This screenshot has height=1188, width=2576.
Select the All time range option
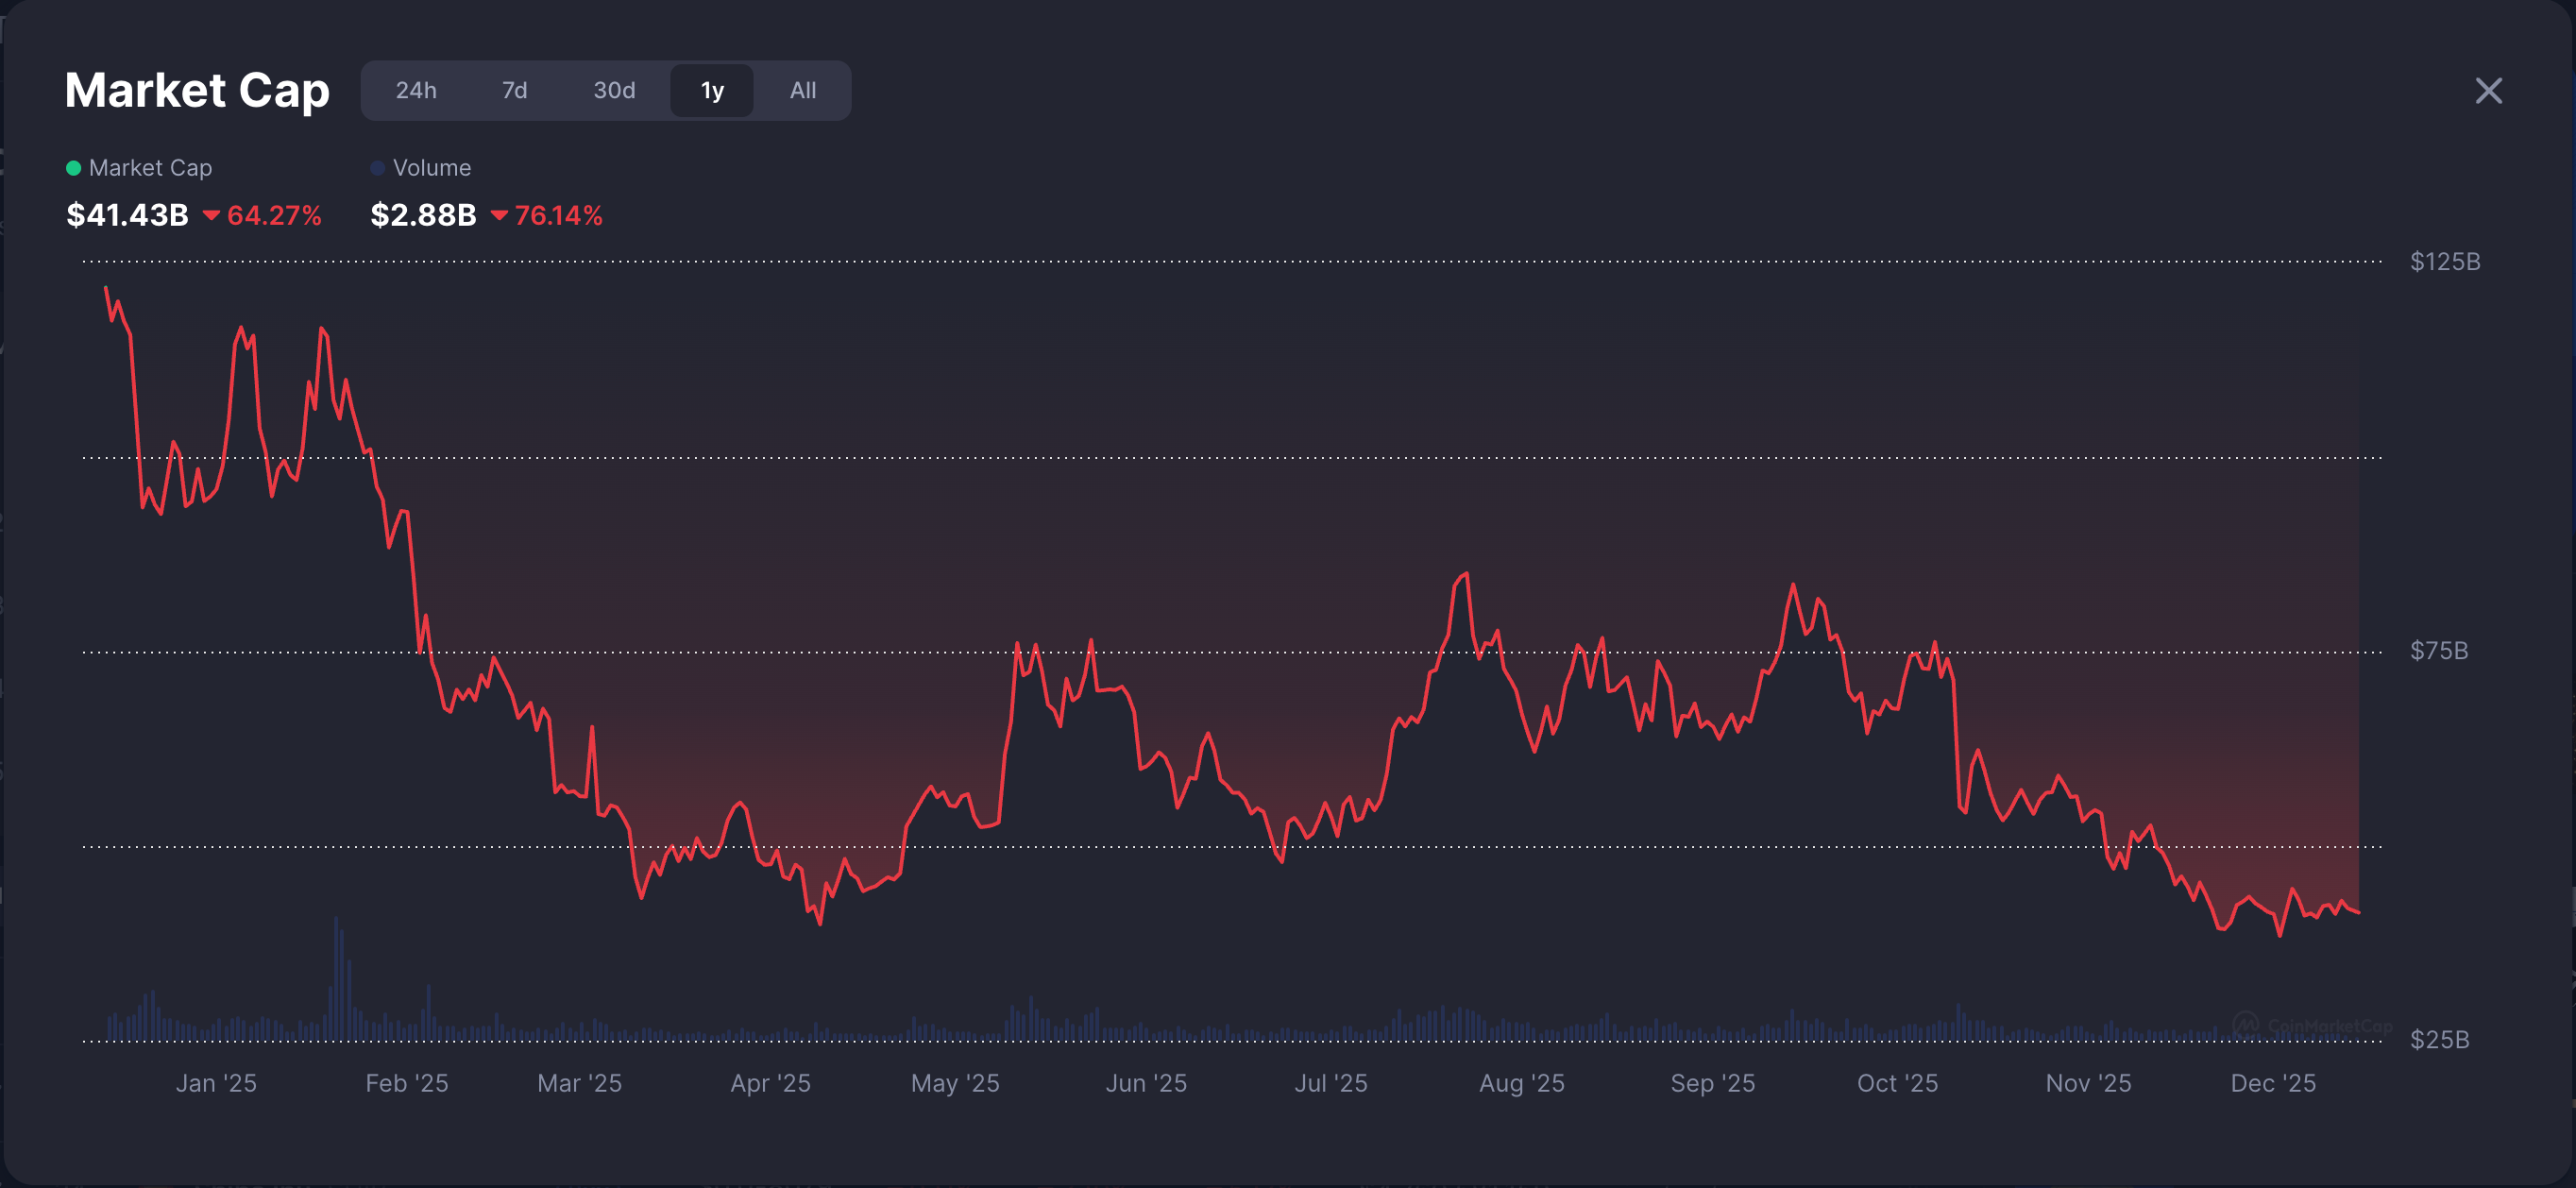801,90
